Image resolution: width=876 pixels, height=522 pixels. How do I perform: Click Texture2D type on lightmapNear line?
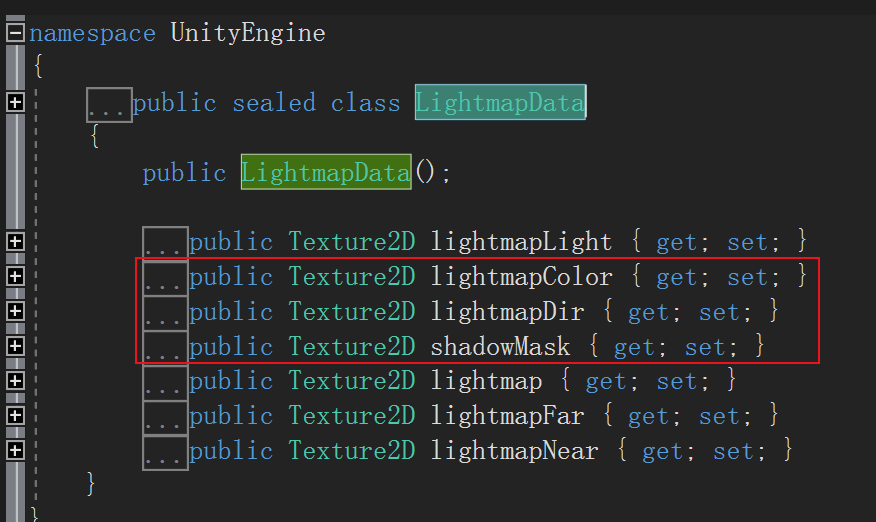[x=352, y=450]
